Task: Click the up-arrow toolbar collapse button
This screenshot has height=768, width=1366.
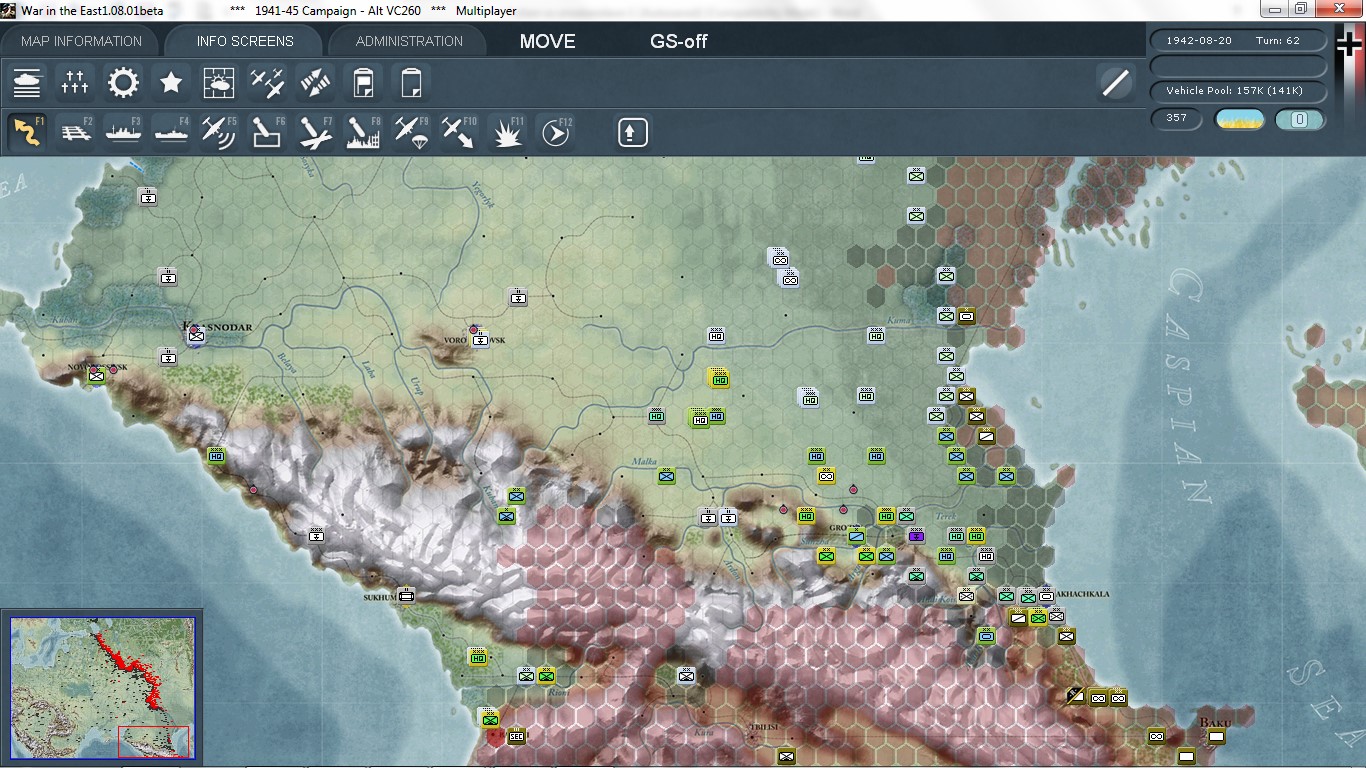Action: tap(632, 132)
